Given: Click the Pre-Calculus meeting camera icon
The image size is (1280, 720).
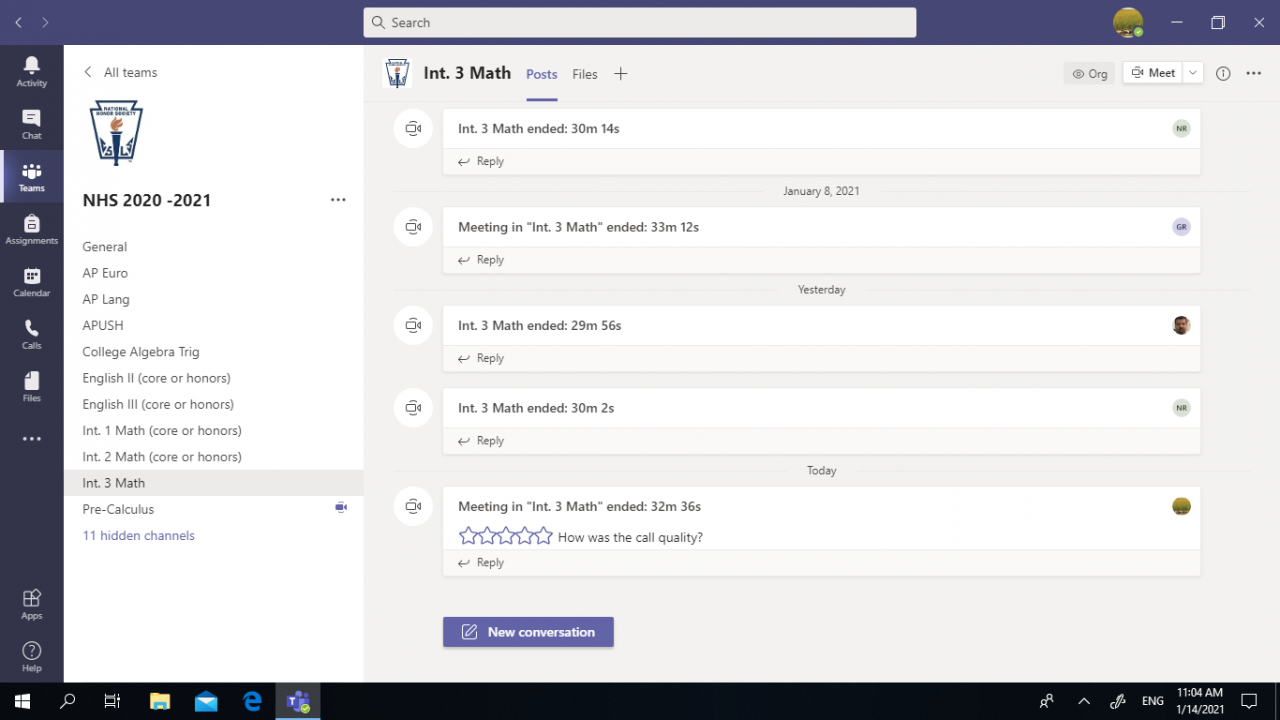Looking at the screenshot, I should (x=341, y=508).
